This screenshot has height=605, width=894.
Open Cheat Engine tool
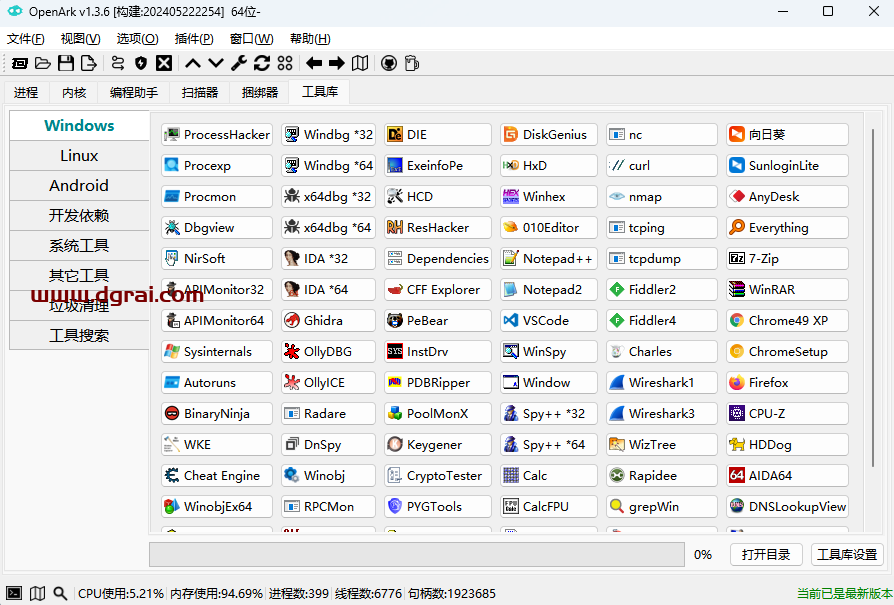[x=217, y=476]
